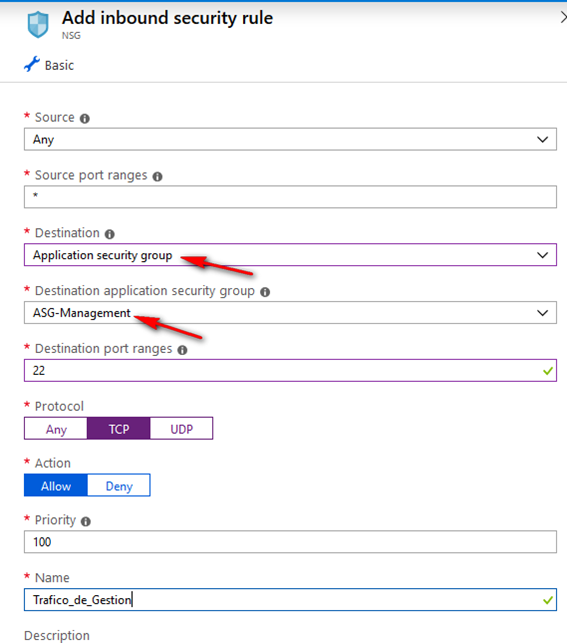Screen dimensions: 567x643
Task: Set the Action to Deny
Action: coord(119,486)
